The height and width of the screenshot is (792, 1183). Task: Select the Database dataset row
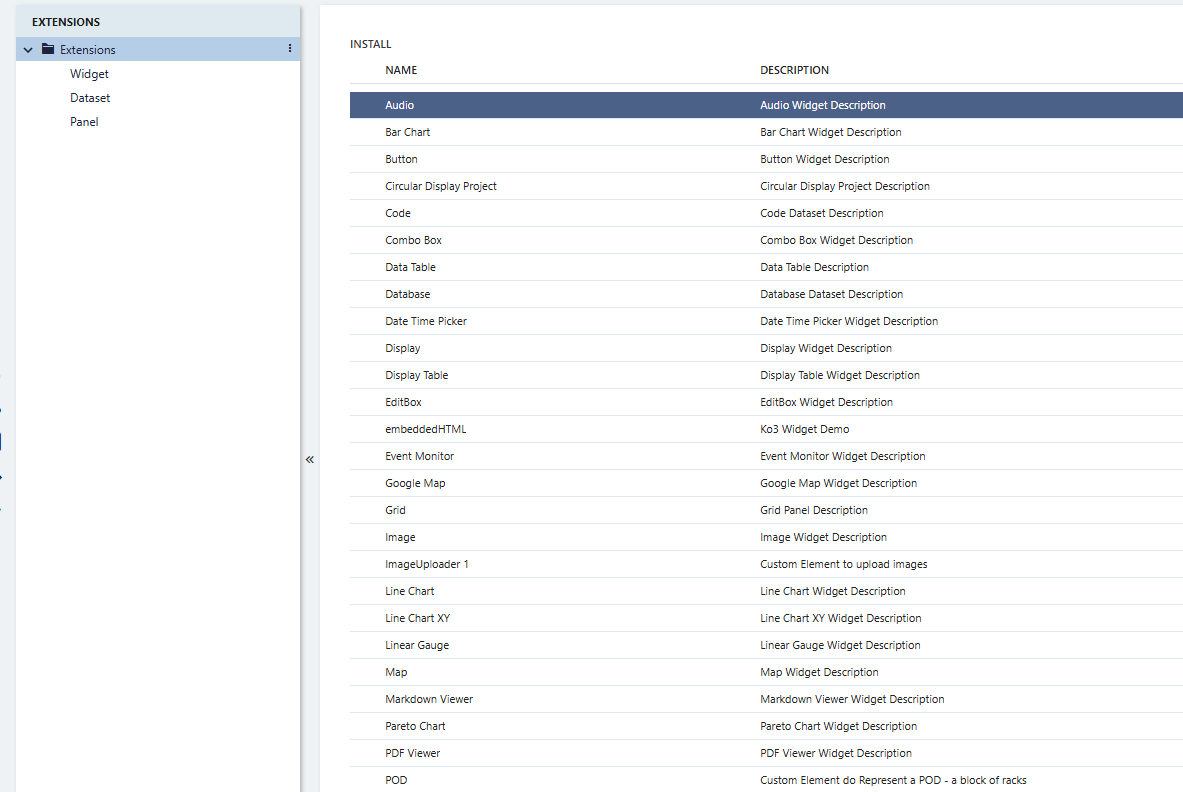408,294
